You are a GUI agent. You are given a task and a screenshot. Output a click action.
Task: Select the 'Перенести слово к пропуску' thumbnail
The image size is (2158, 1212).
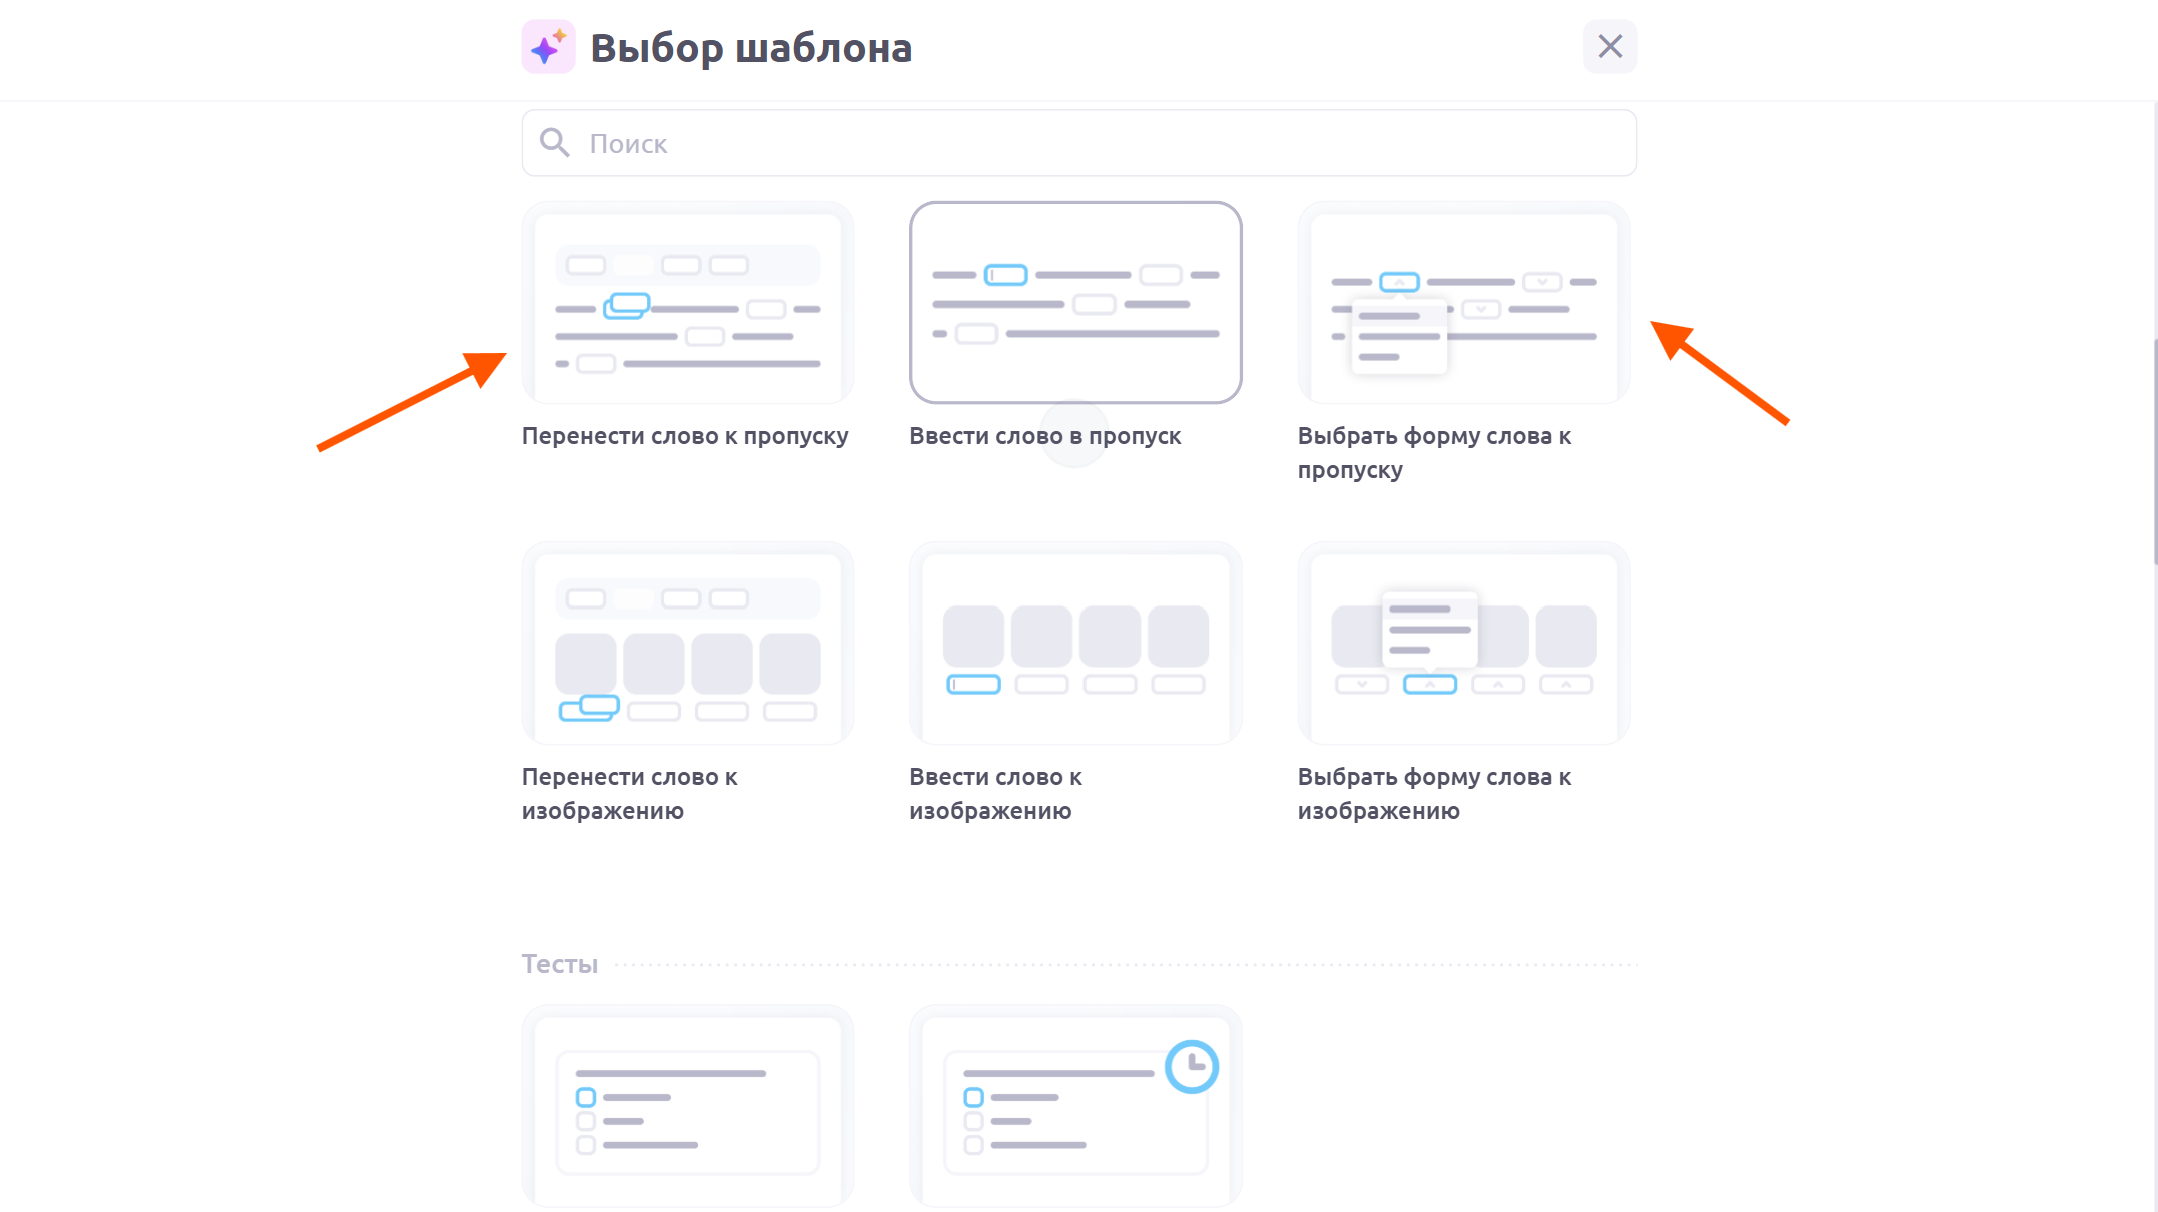pyautogui.click(x=687, y=303)
